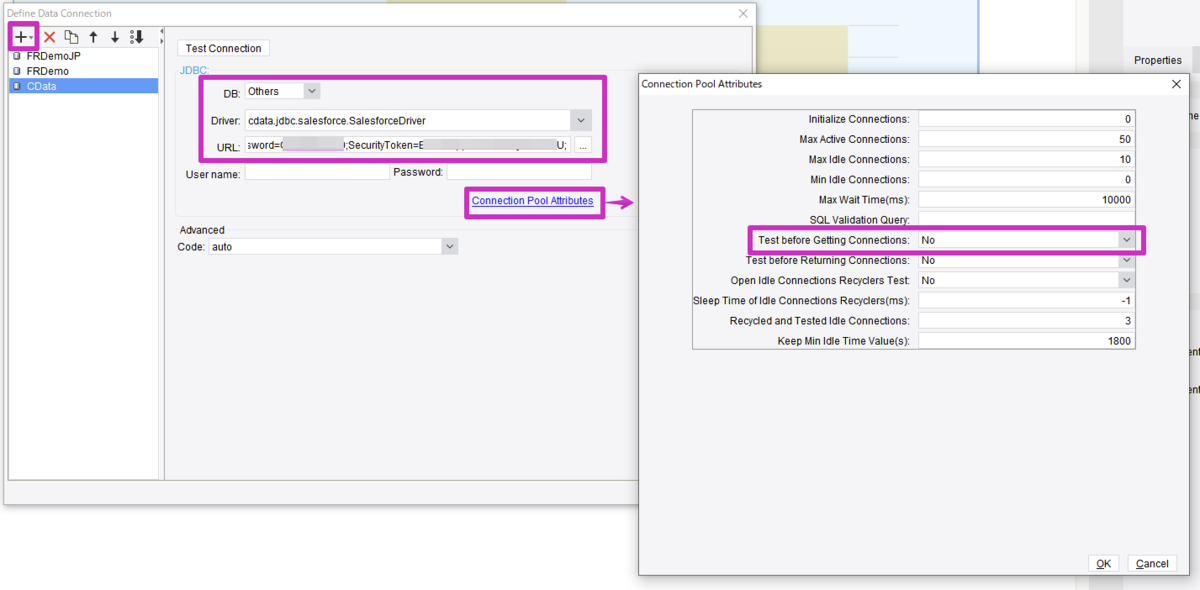Expand the Driver dropdown list
This screenshot has height=590, width=1200.
pyautogui.click(x=581, y=120)
